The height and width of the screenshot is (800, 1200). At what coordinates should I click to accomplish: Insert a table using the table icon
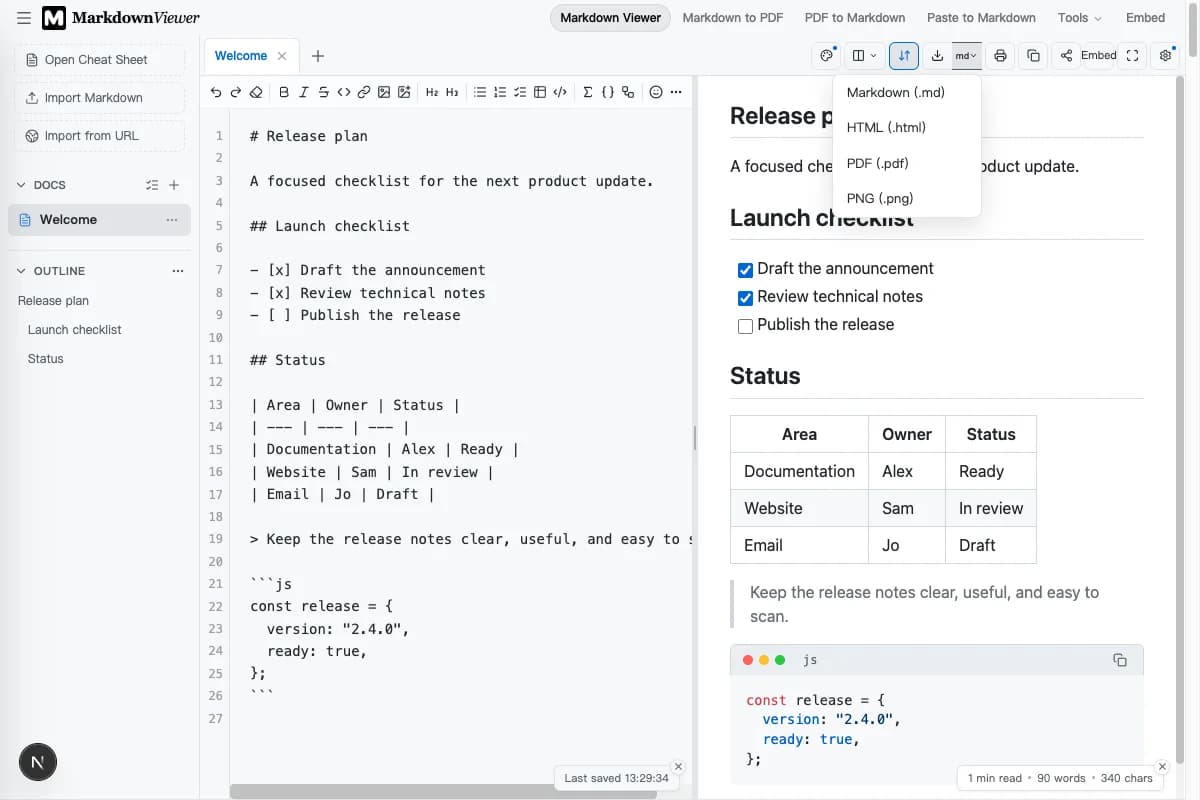point(540,92)
